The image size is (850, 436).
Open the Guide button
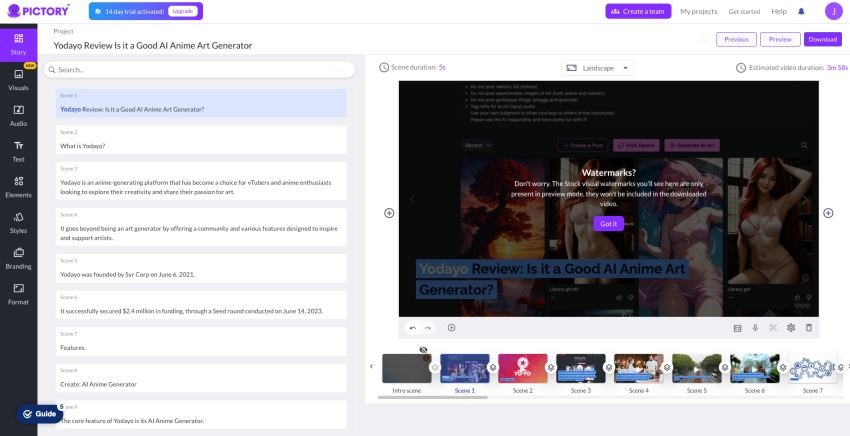coord(40,414)
